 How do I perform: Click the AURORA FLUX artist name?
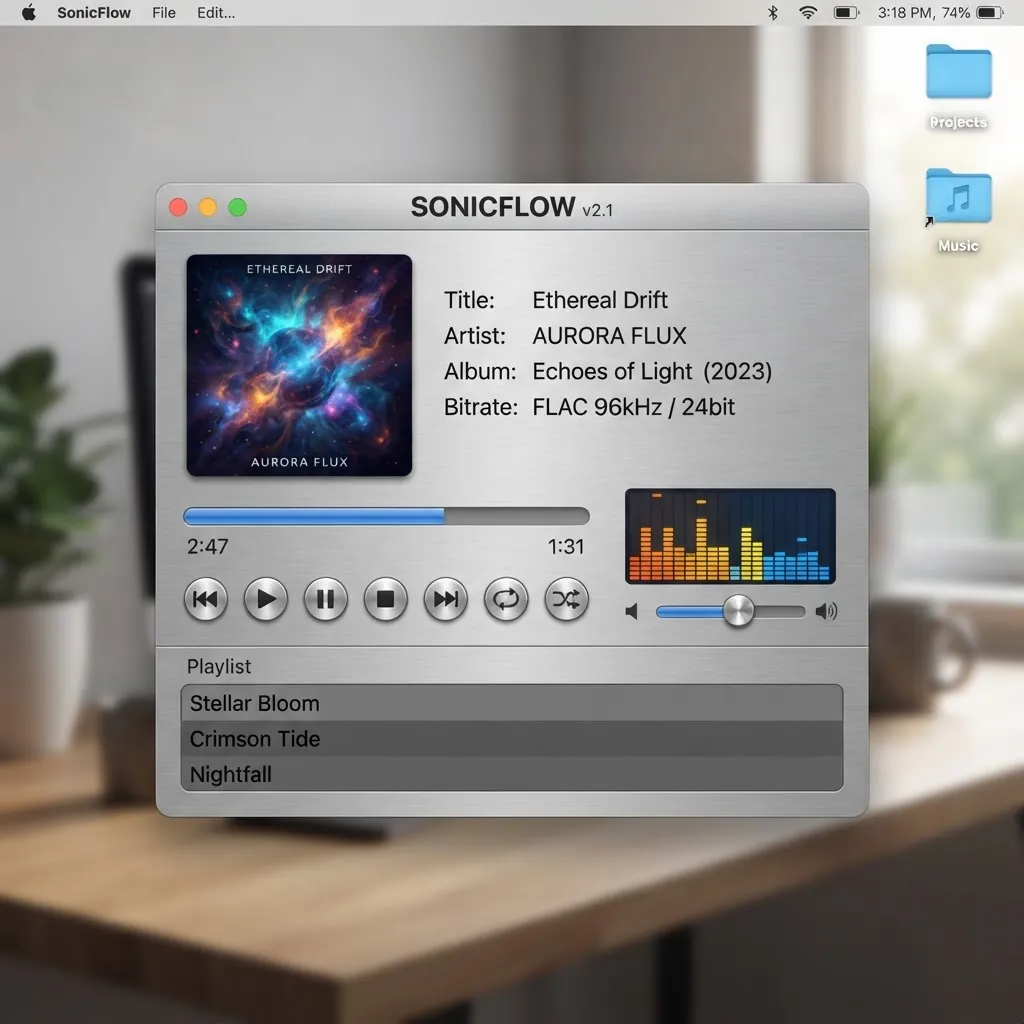click(x=609, y=336)
